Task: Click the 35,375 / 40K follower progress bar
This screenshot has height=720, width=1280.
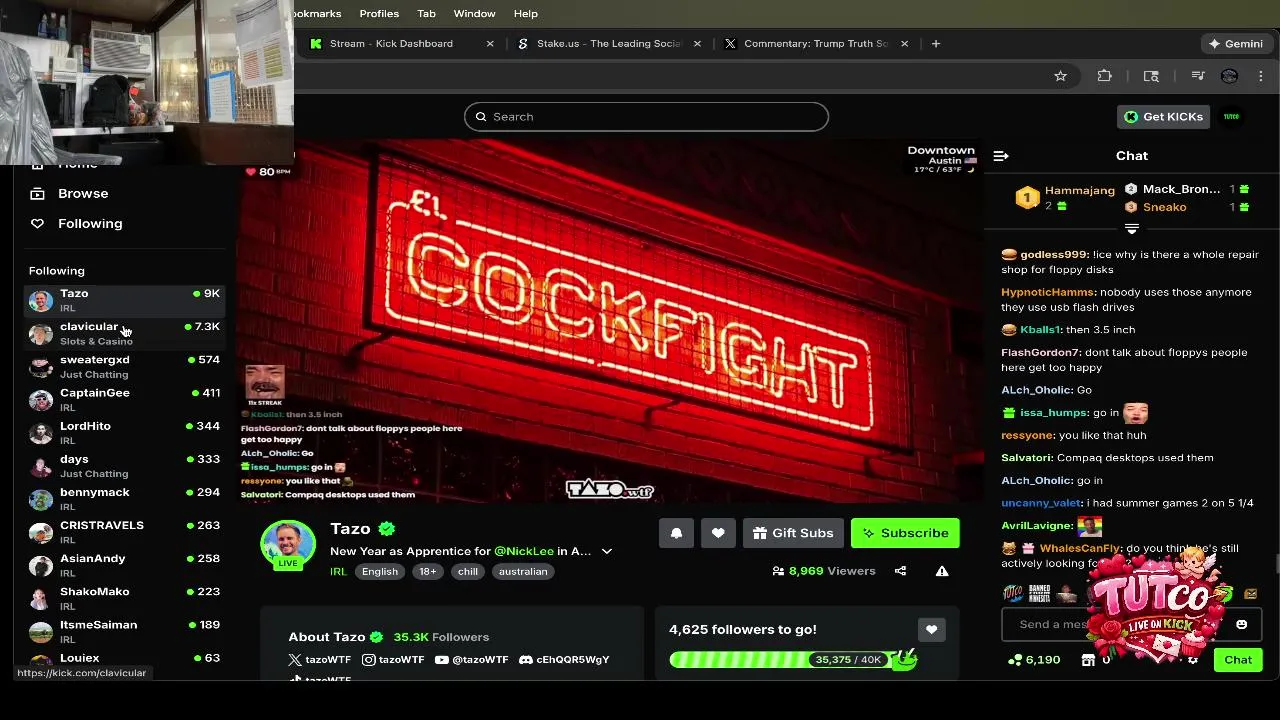Action: (792, 660)
